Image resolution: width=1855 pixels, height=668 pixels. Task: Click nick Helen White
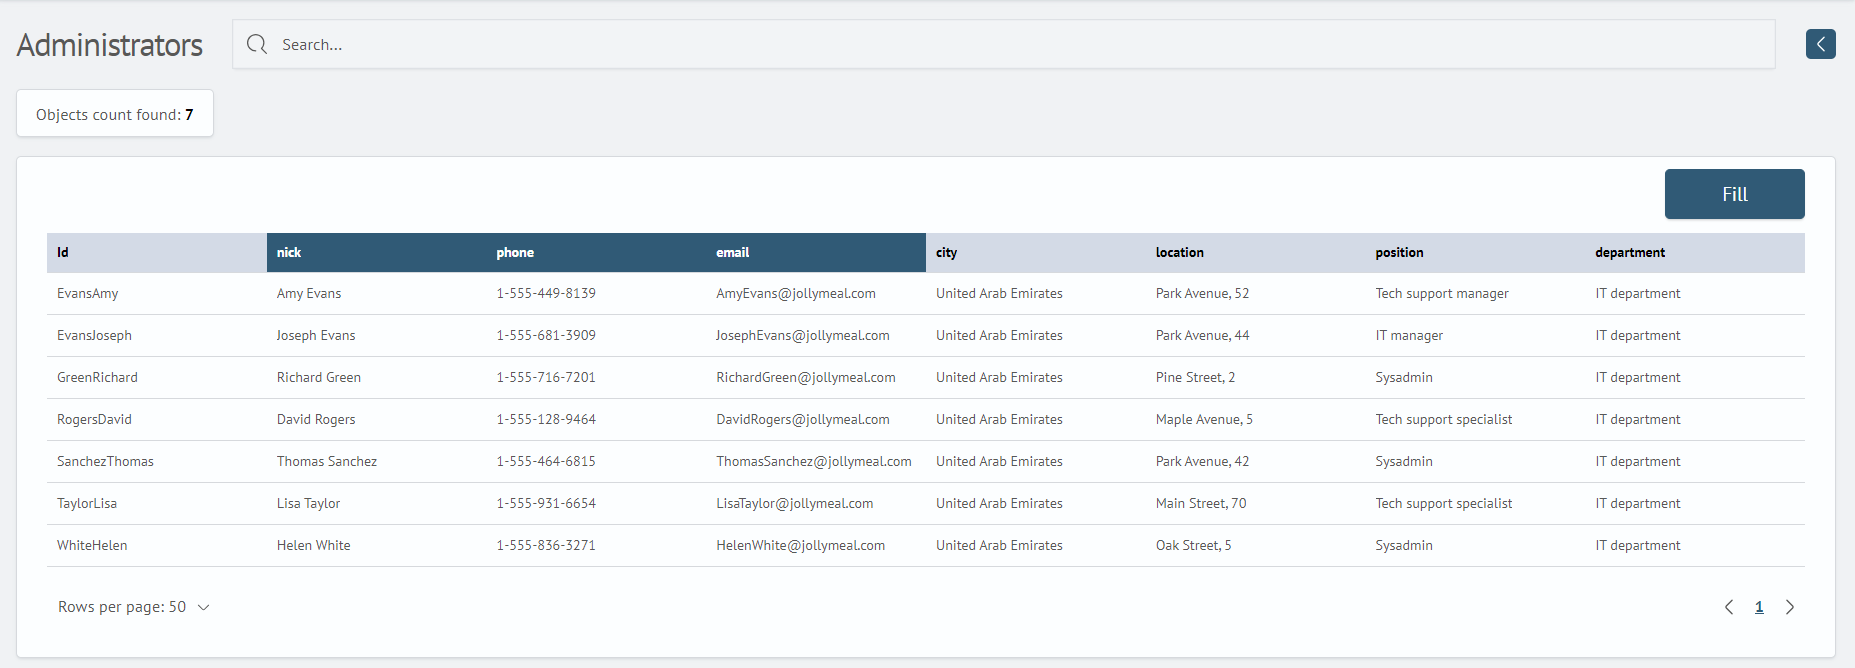tap(314, 545)
